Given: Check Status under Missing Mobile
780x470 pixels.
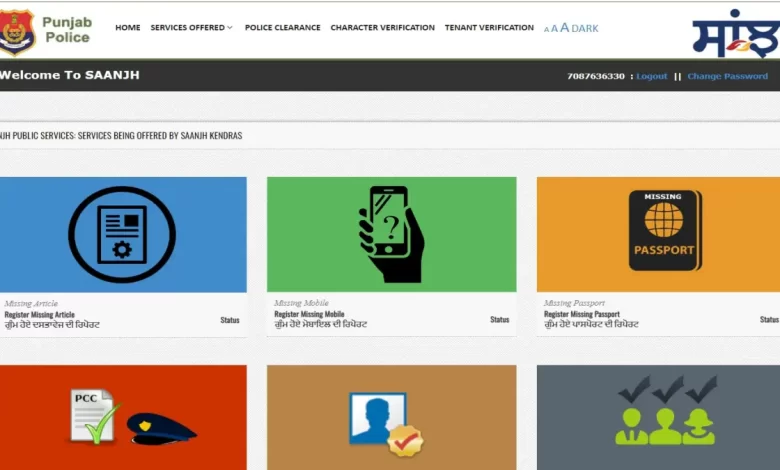Looking at the screenshot, I should (499, 320).
